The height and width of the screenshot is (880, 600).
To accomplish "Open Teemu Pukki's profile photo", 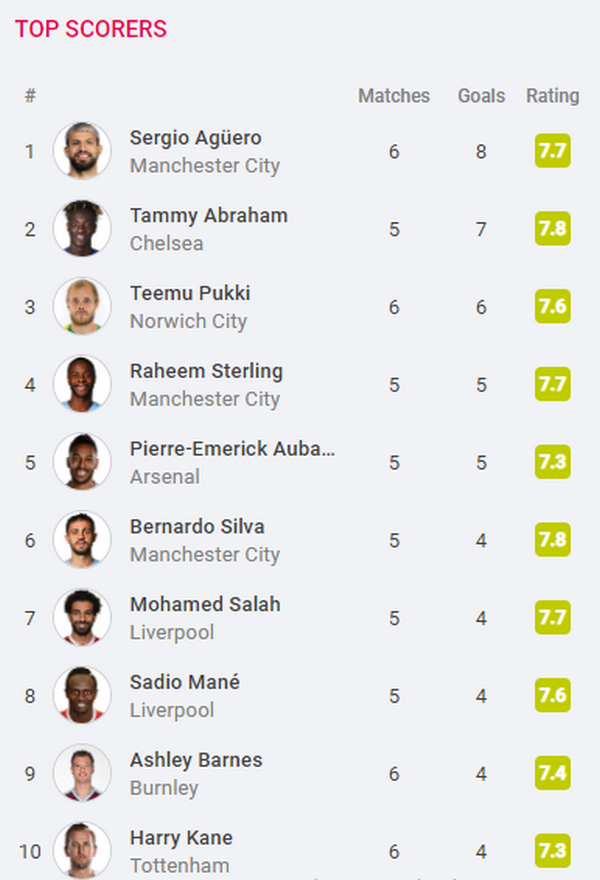I will click(x=82, y=307).
